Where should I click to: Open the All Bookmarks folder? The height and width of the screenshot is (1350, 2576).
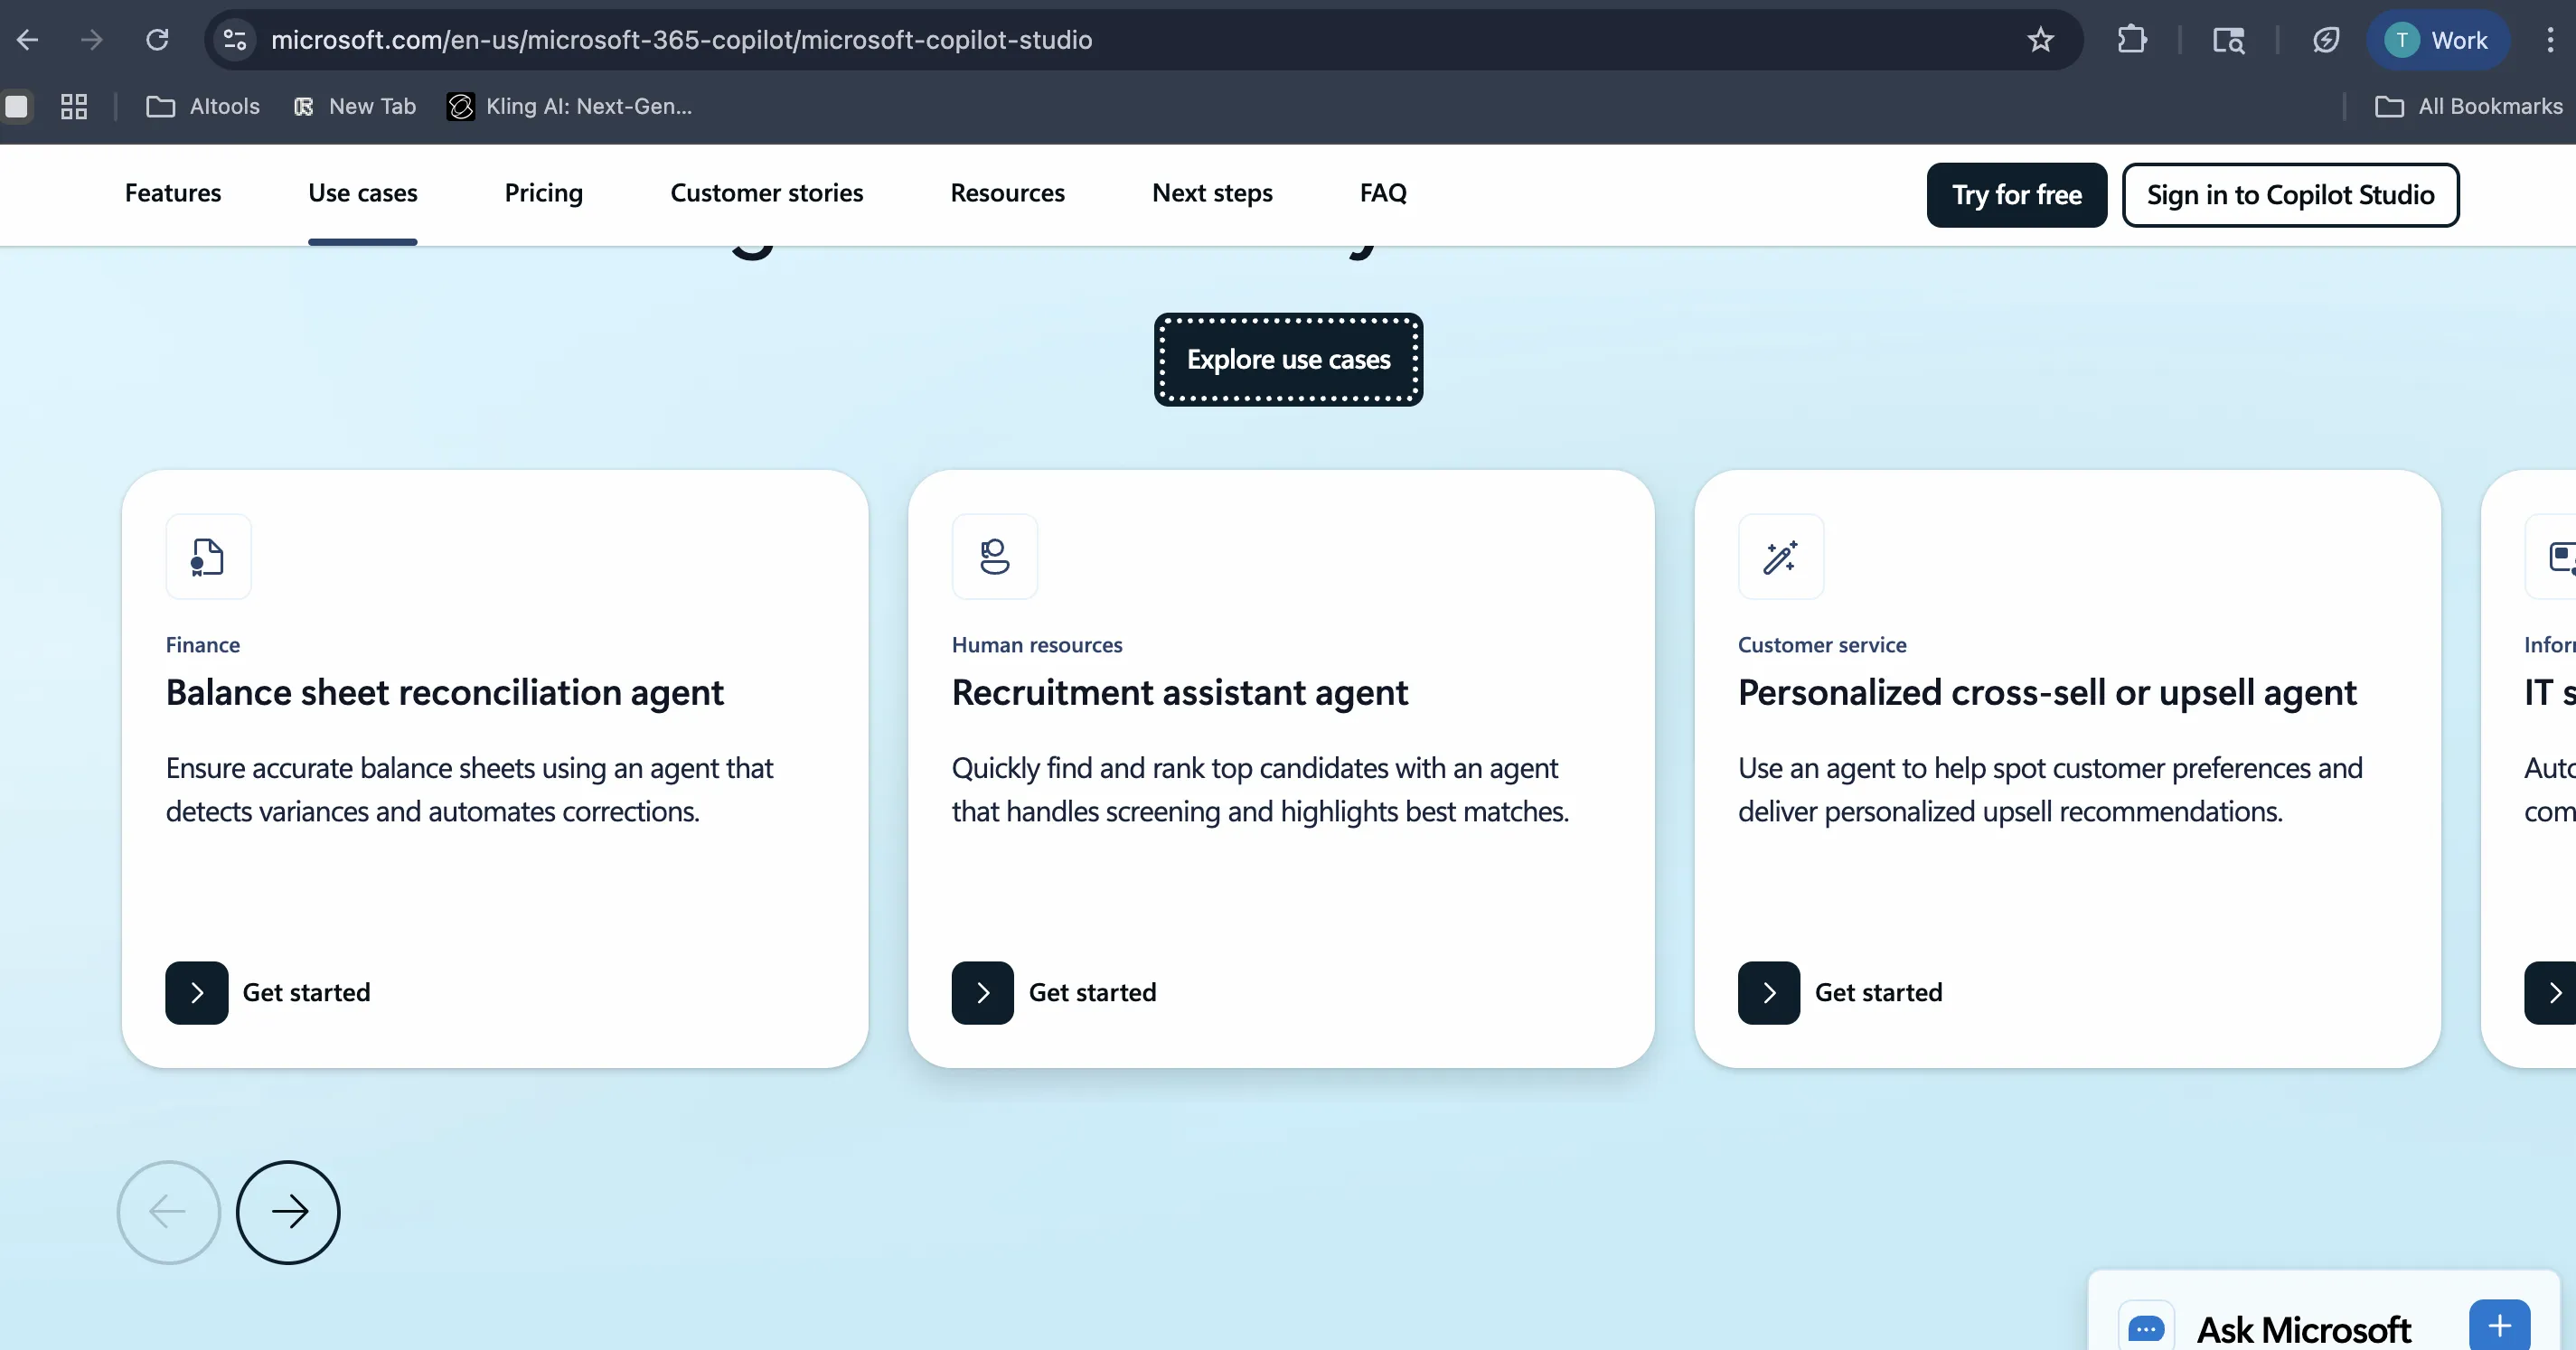[x=2469, y=106]
